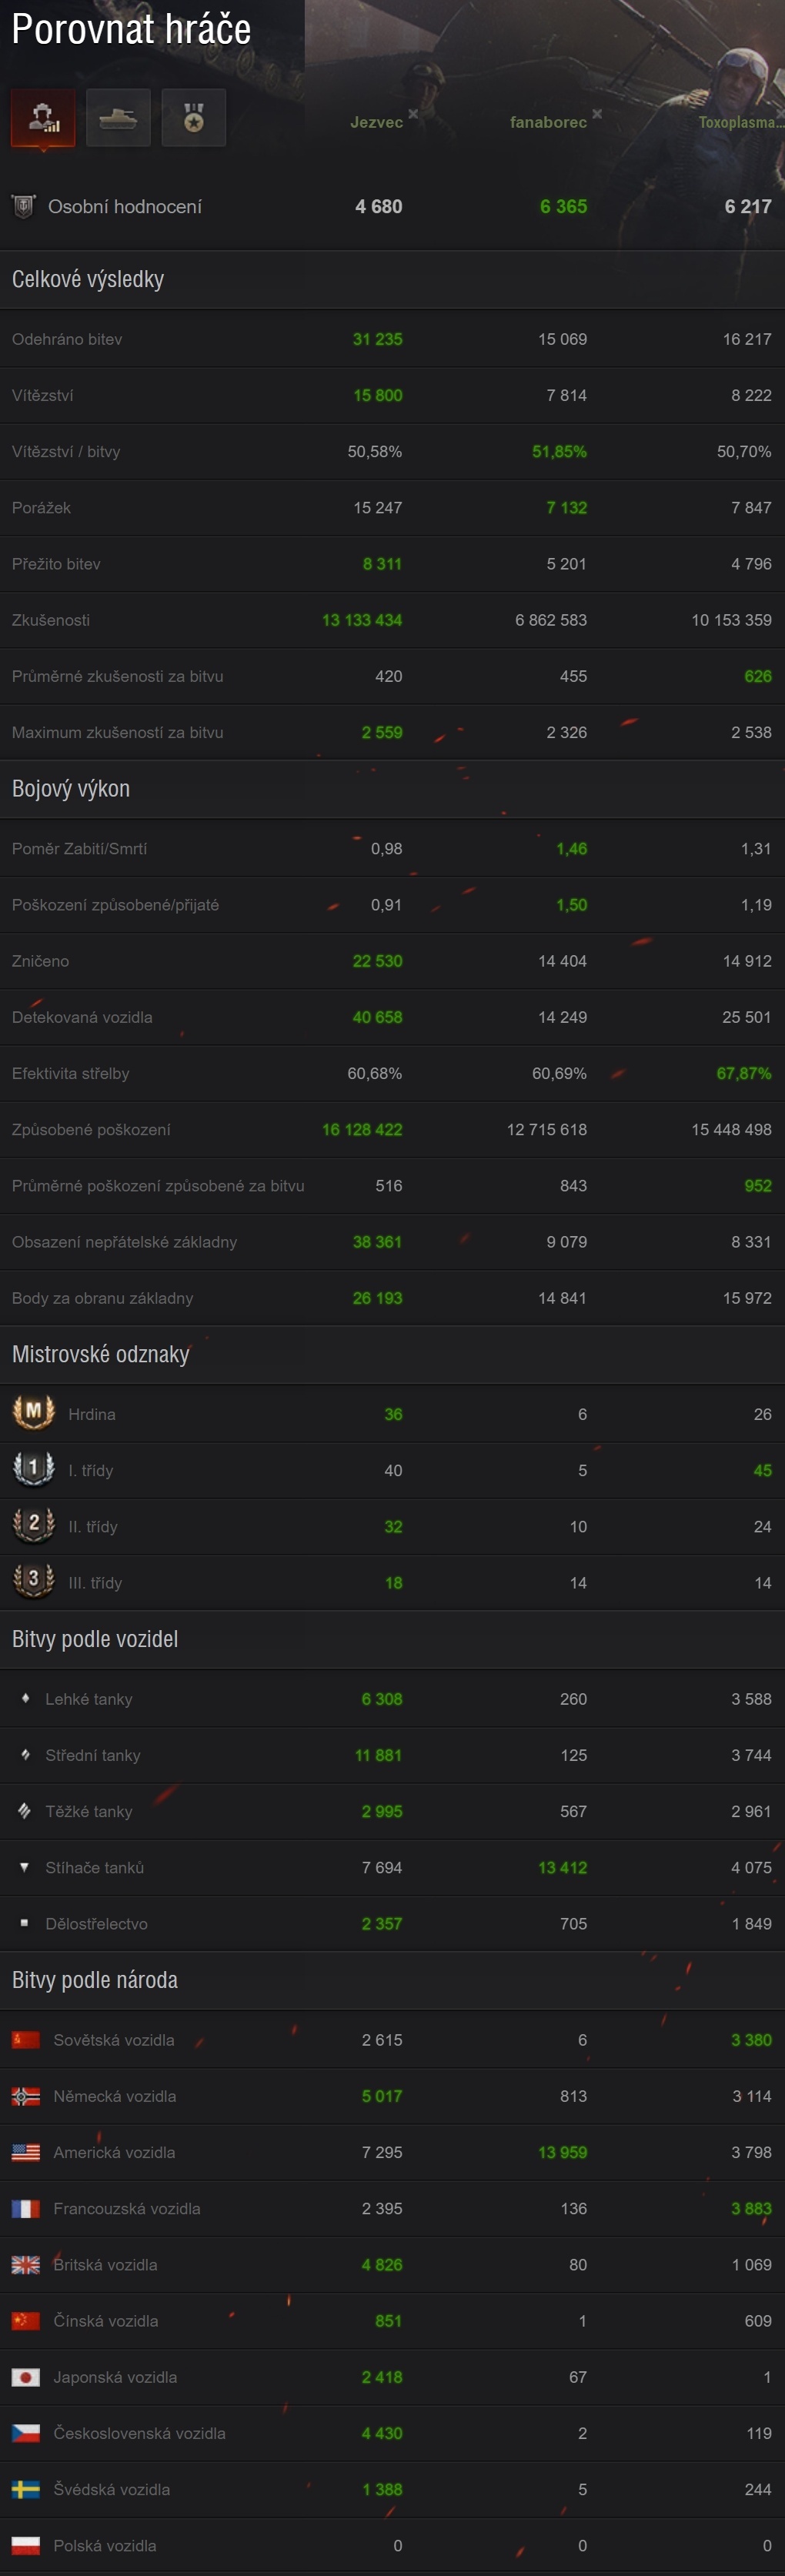
Task: Remove player fanaborec from comparison
Action: click(x=597, y=114)
